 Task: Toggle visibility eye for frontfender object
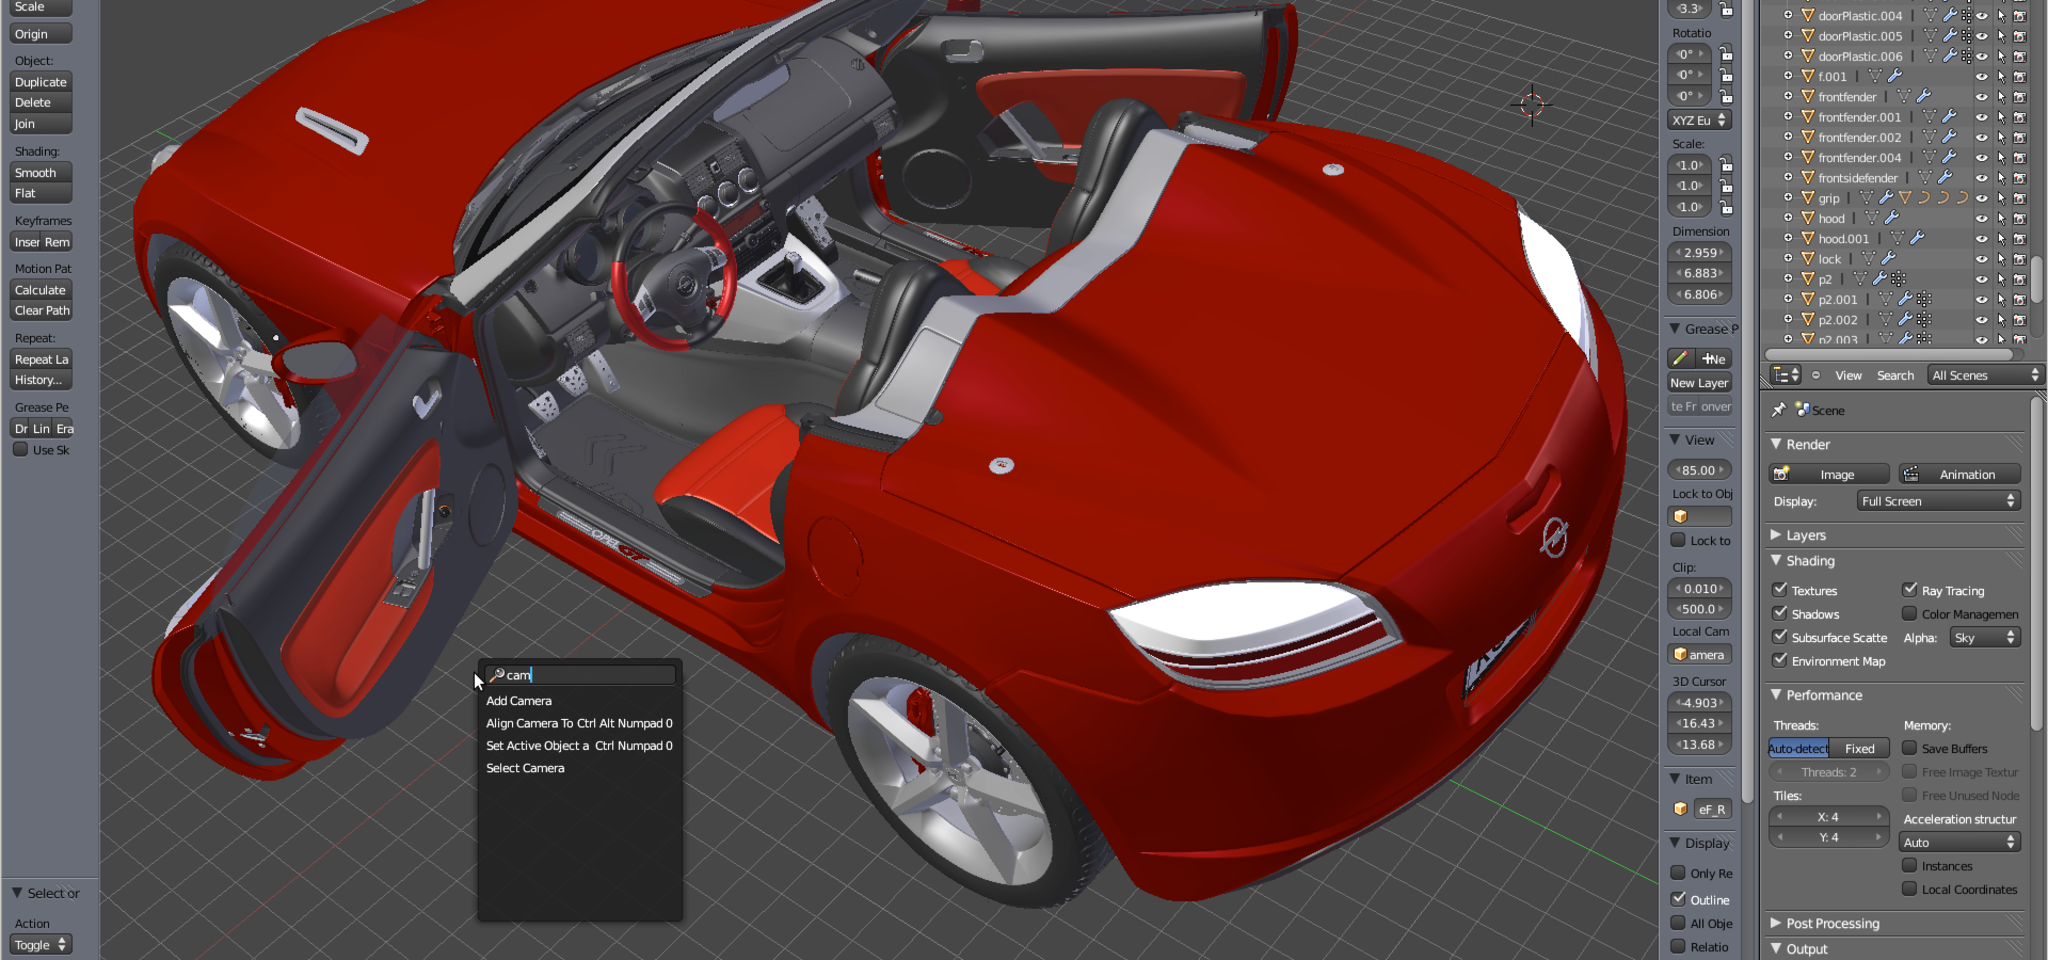click(1981, 97)
